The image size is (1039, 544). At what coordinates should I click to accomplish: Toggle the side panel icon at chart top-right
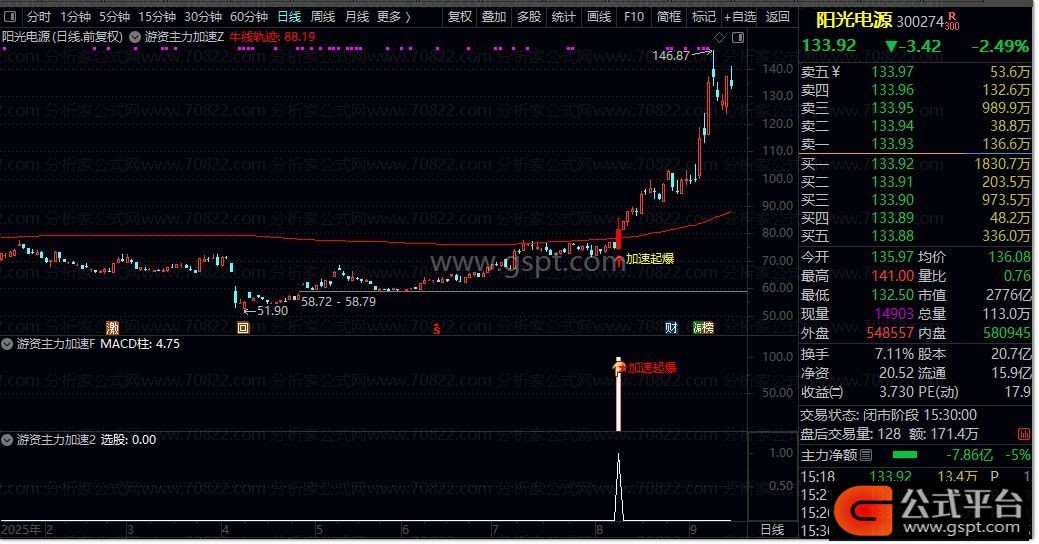click(738, 38)
